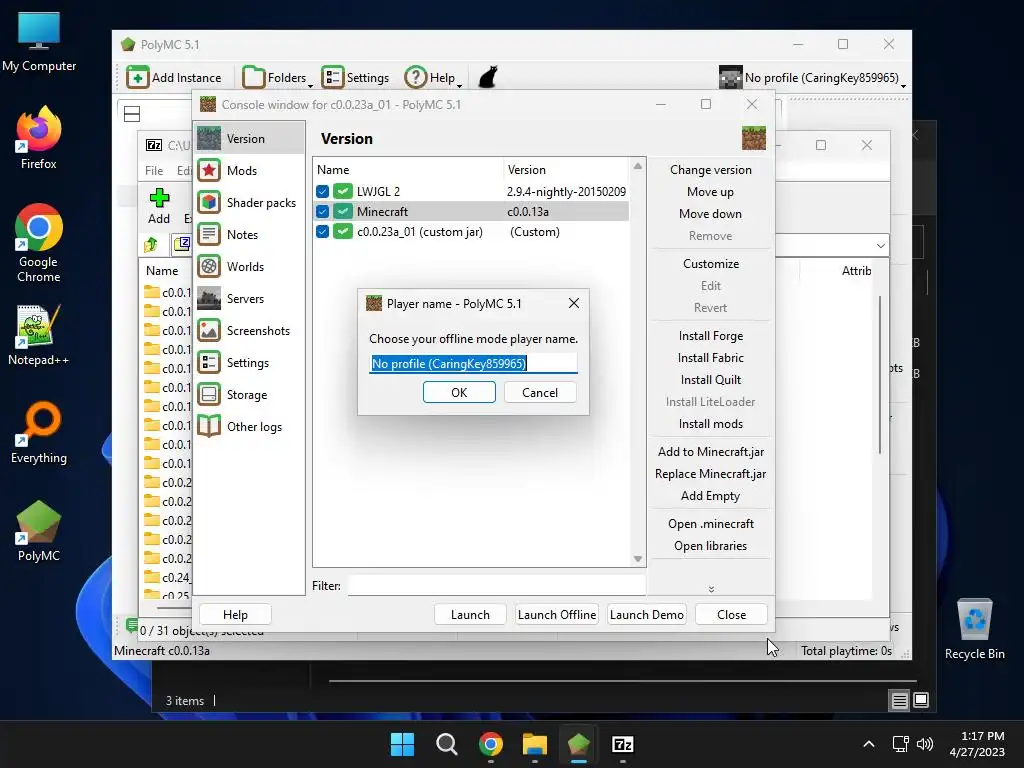
Task: Click 7-Zip taskbar icon
Action: (x=622, y=744)
